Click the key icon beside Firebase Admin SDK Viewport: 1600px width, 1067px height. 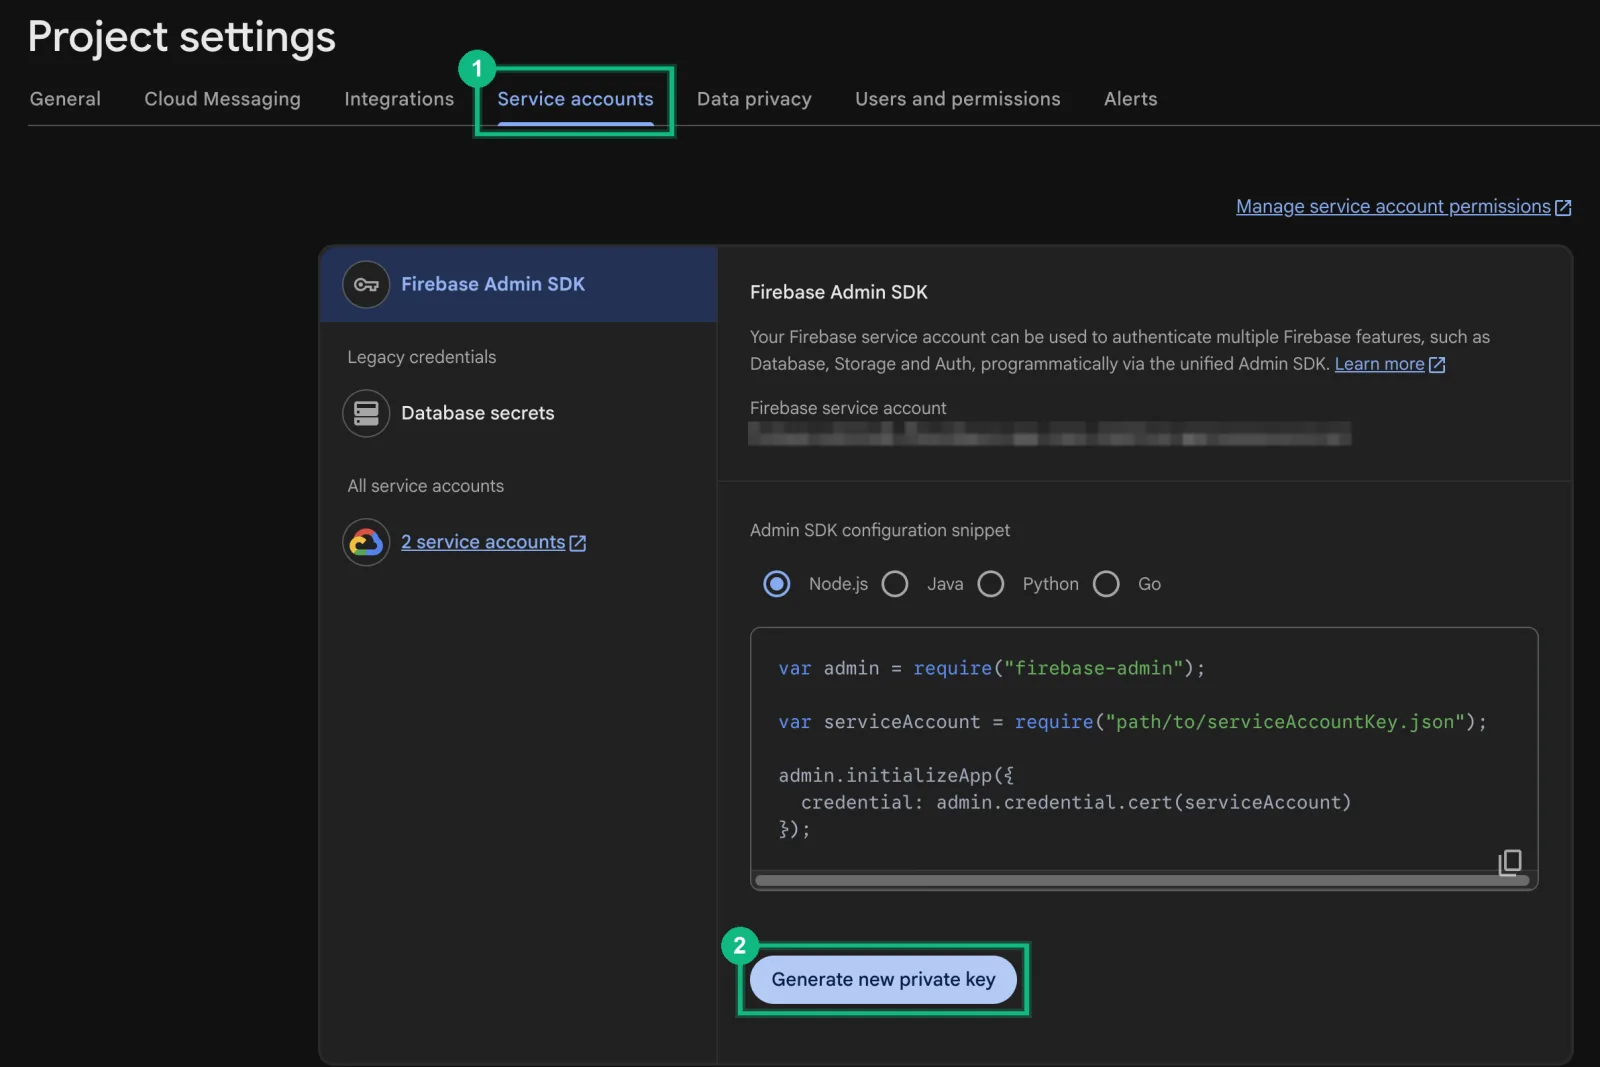coord(366,285)
